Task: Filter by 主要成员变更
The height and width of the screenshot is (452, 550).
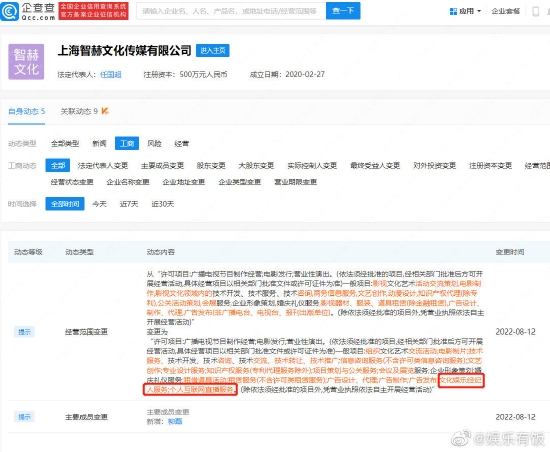Action: tap(162, 166)
